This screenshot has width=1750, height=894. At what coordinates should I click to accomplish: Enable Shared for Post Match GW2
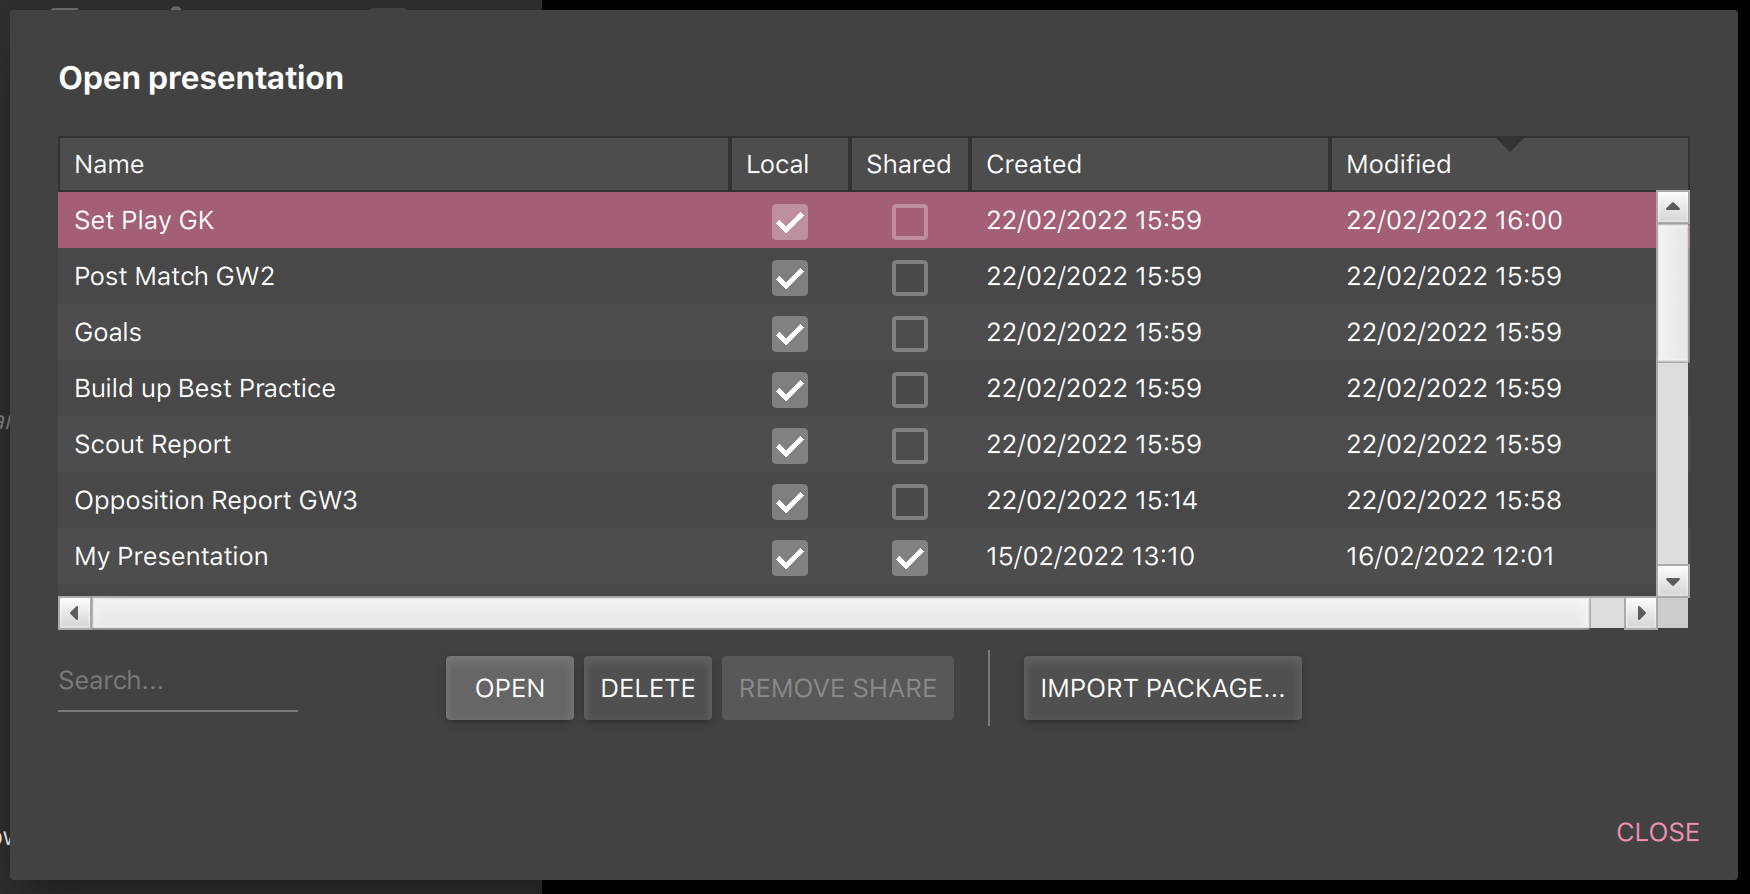(910, 277)
